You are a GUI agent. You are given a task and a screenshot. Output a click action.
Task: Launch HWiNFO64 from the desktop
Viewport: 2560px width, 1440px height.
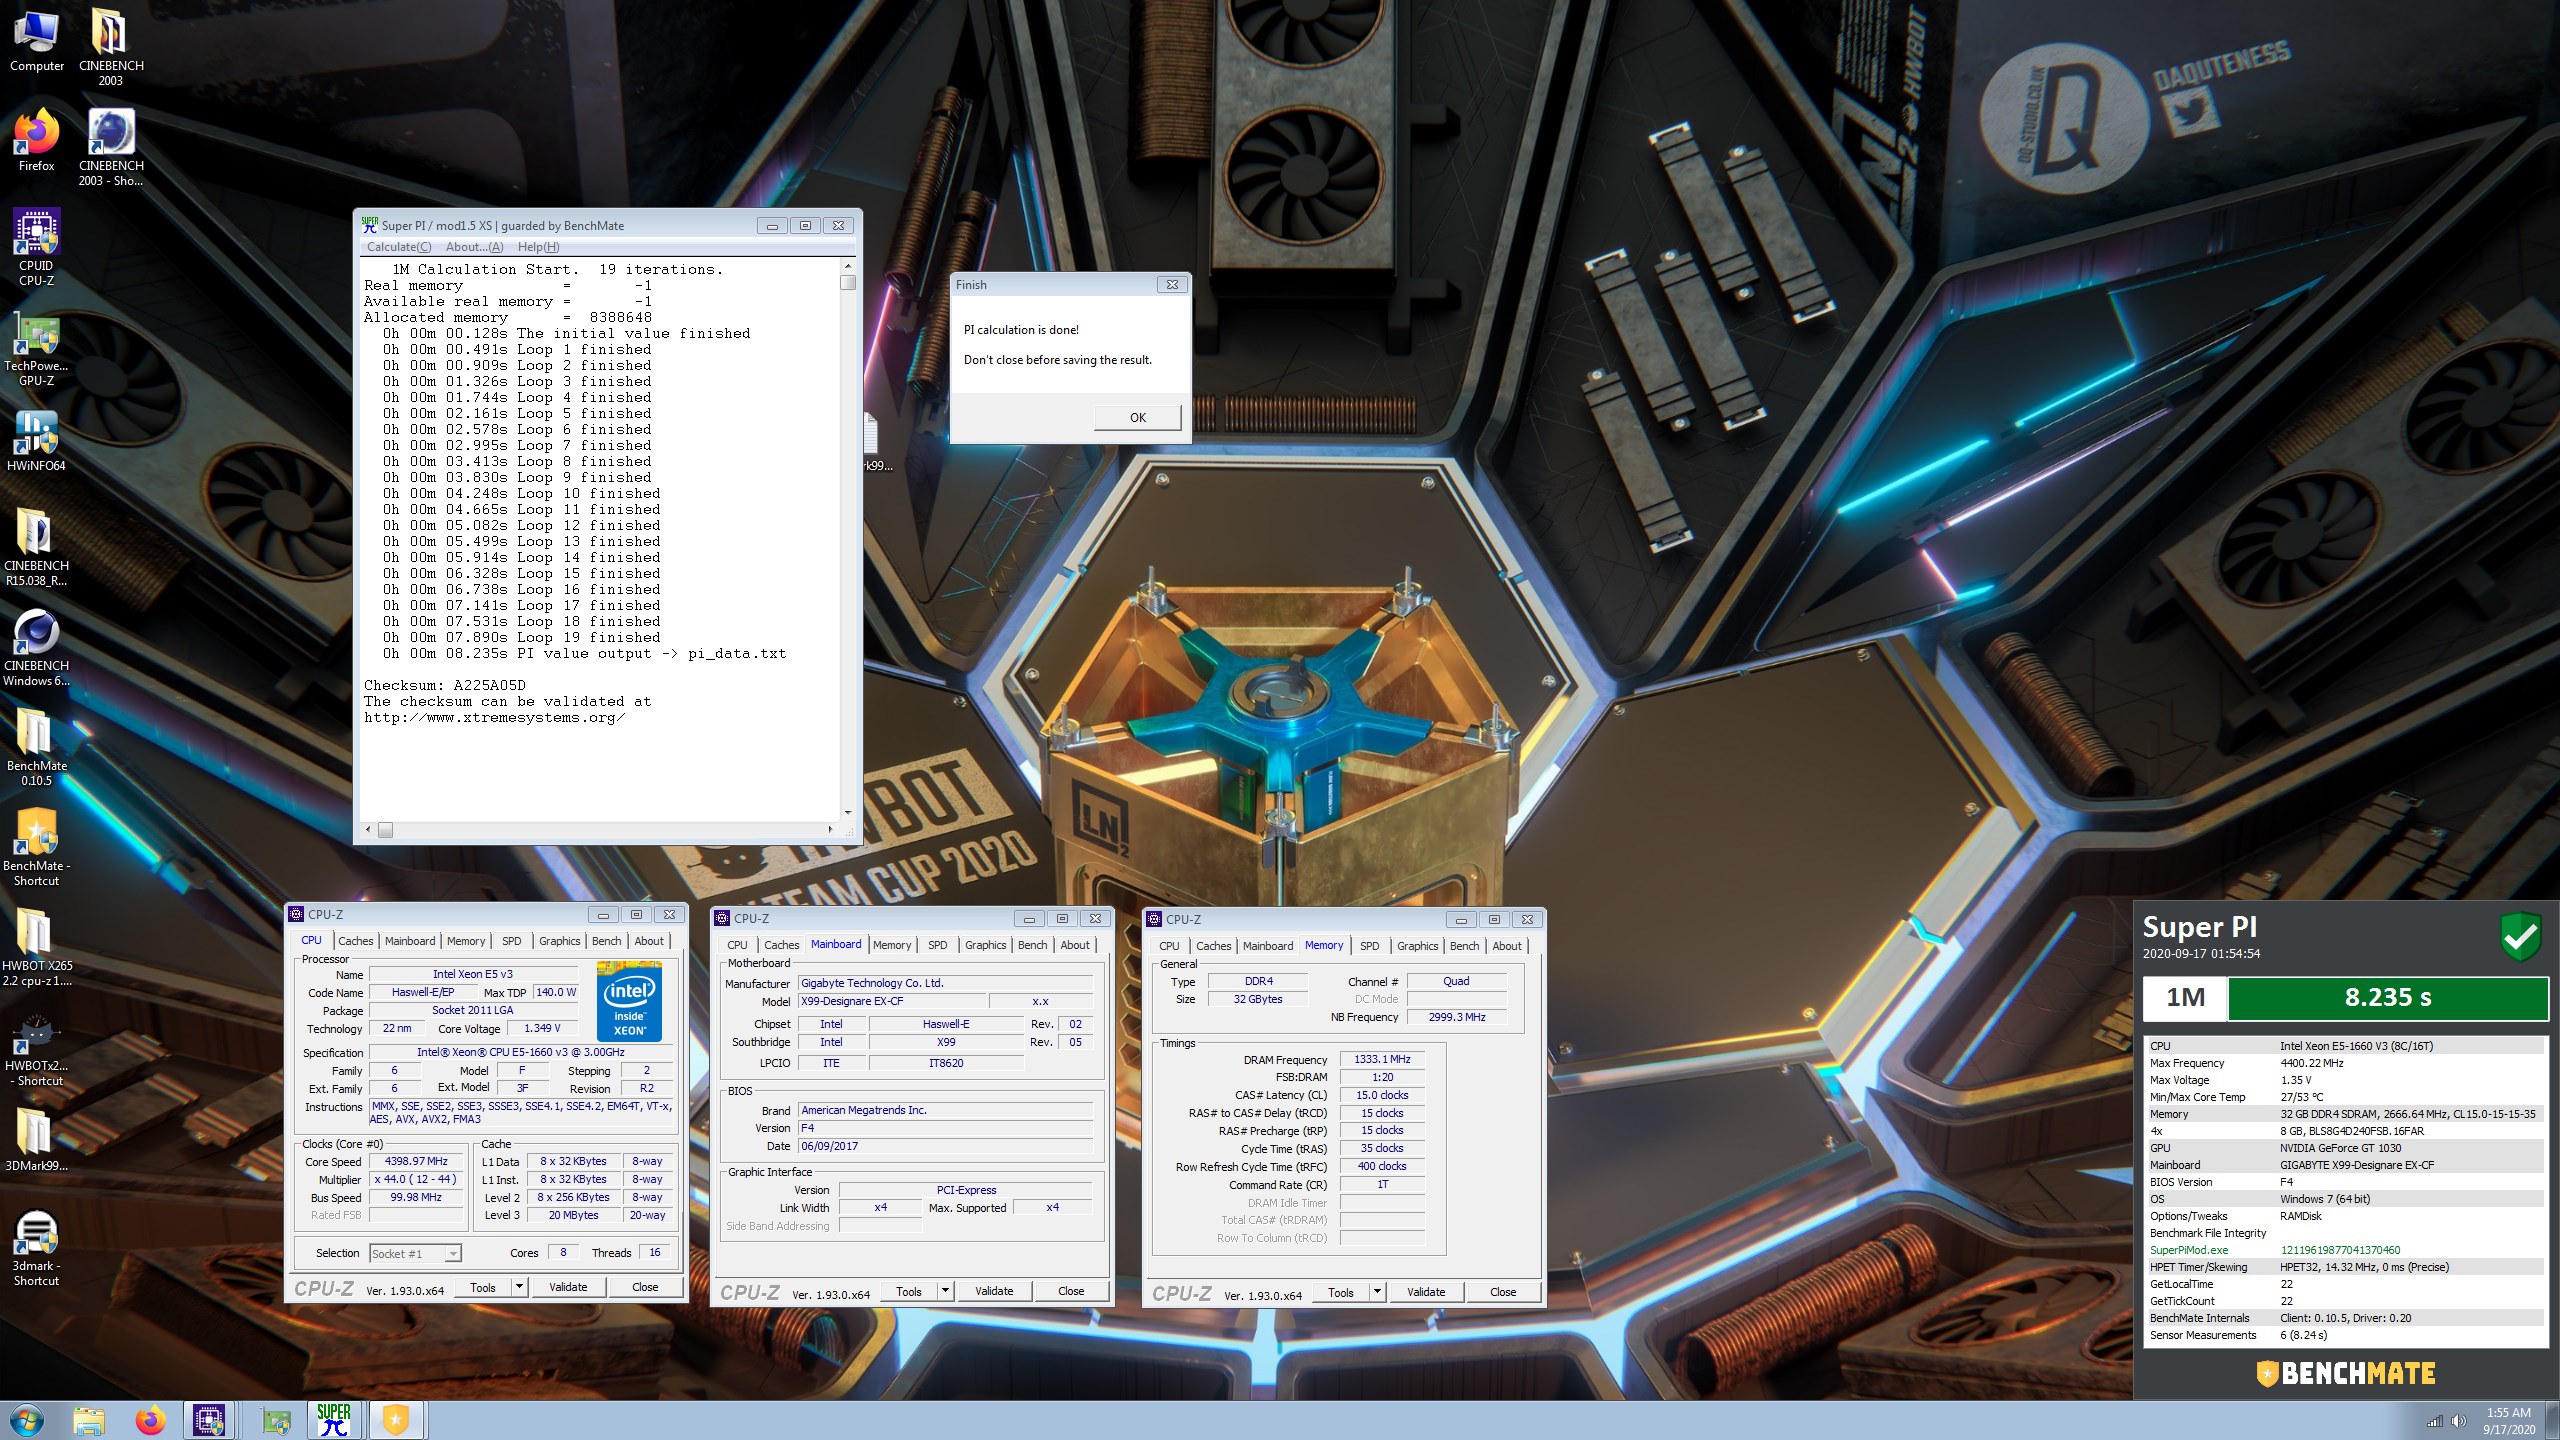36,440
